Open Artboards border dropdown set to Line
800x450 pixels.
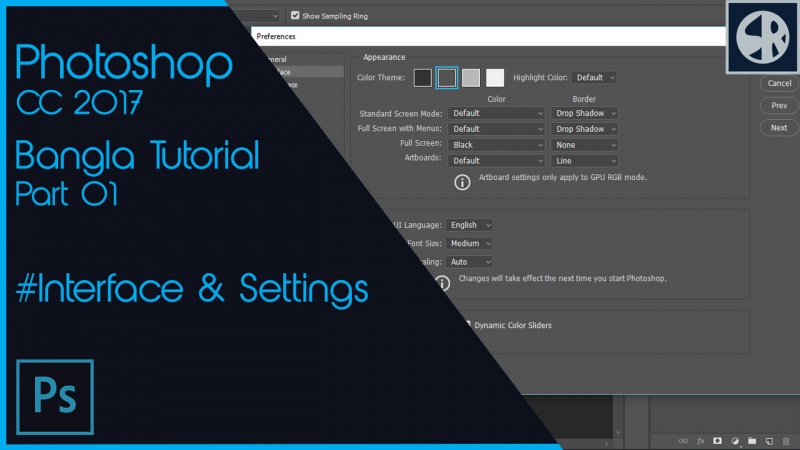click(x=585, y=161)
